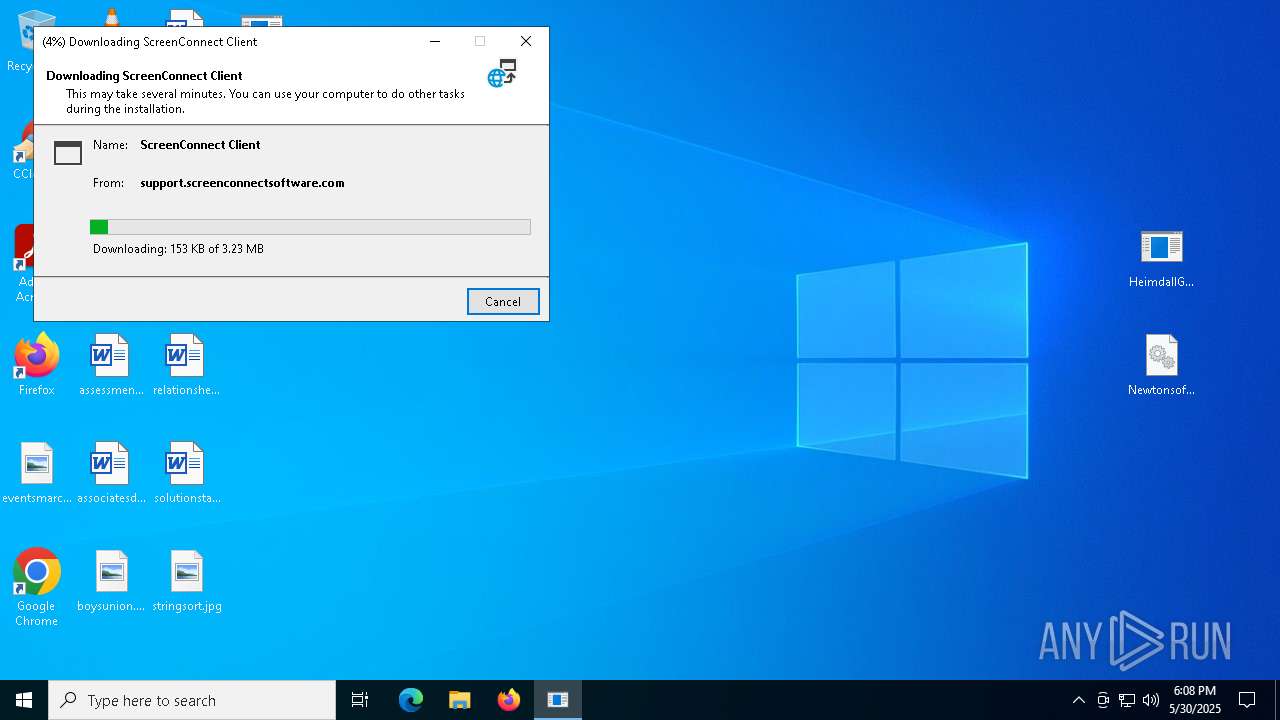Open solutionsta... Word document icon
The height and width of the screenshot is (720, 1280).
[x=186, y=473]
